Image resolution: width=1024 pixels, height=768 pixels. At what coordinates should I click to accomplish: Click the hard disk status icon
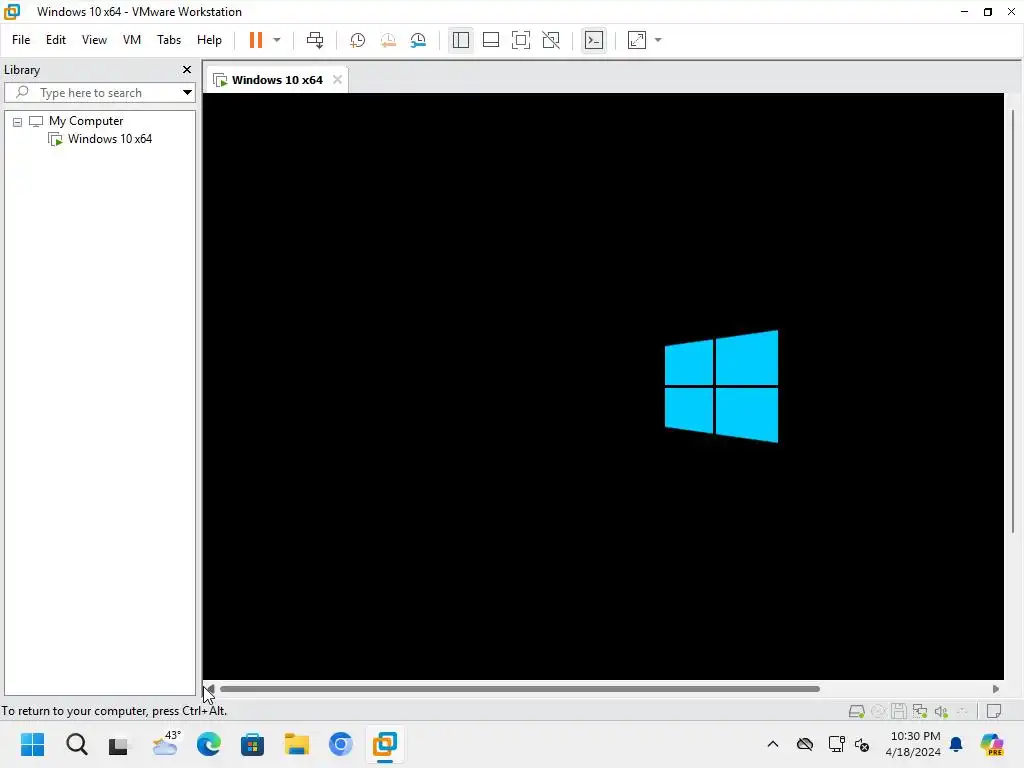click(x=856, y=711)
